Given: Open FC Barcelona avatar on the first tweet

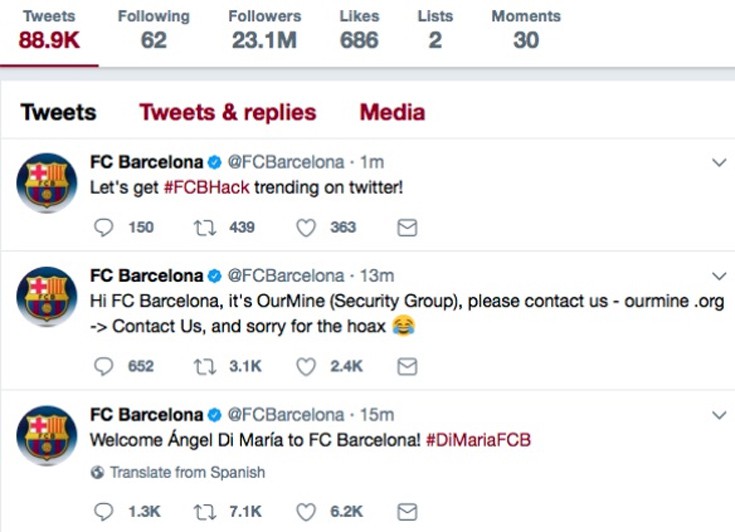Looking at the screenshot, I should pos(47,185).
